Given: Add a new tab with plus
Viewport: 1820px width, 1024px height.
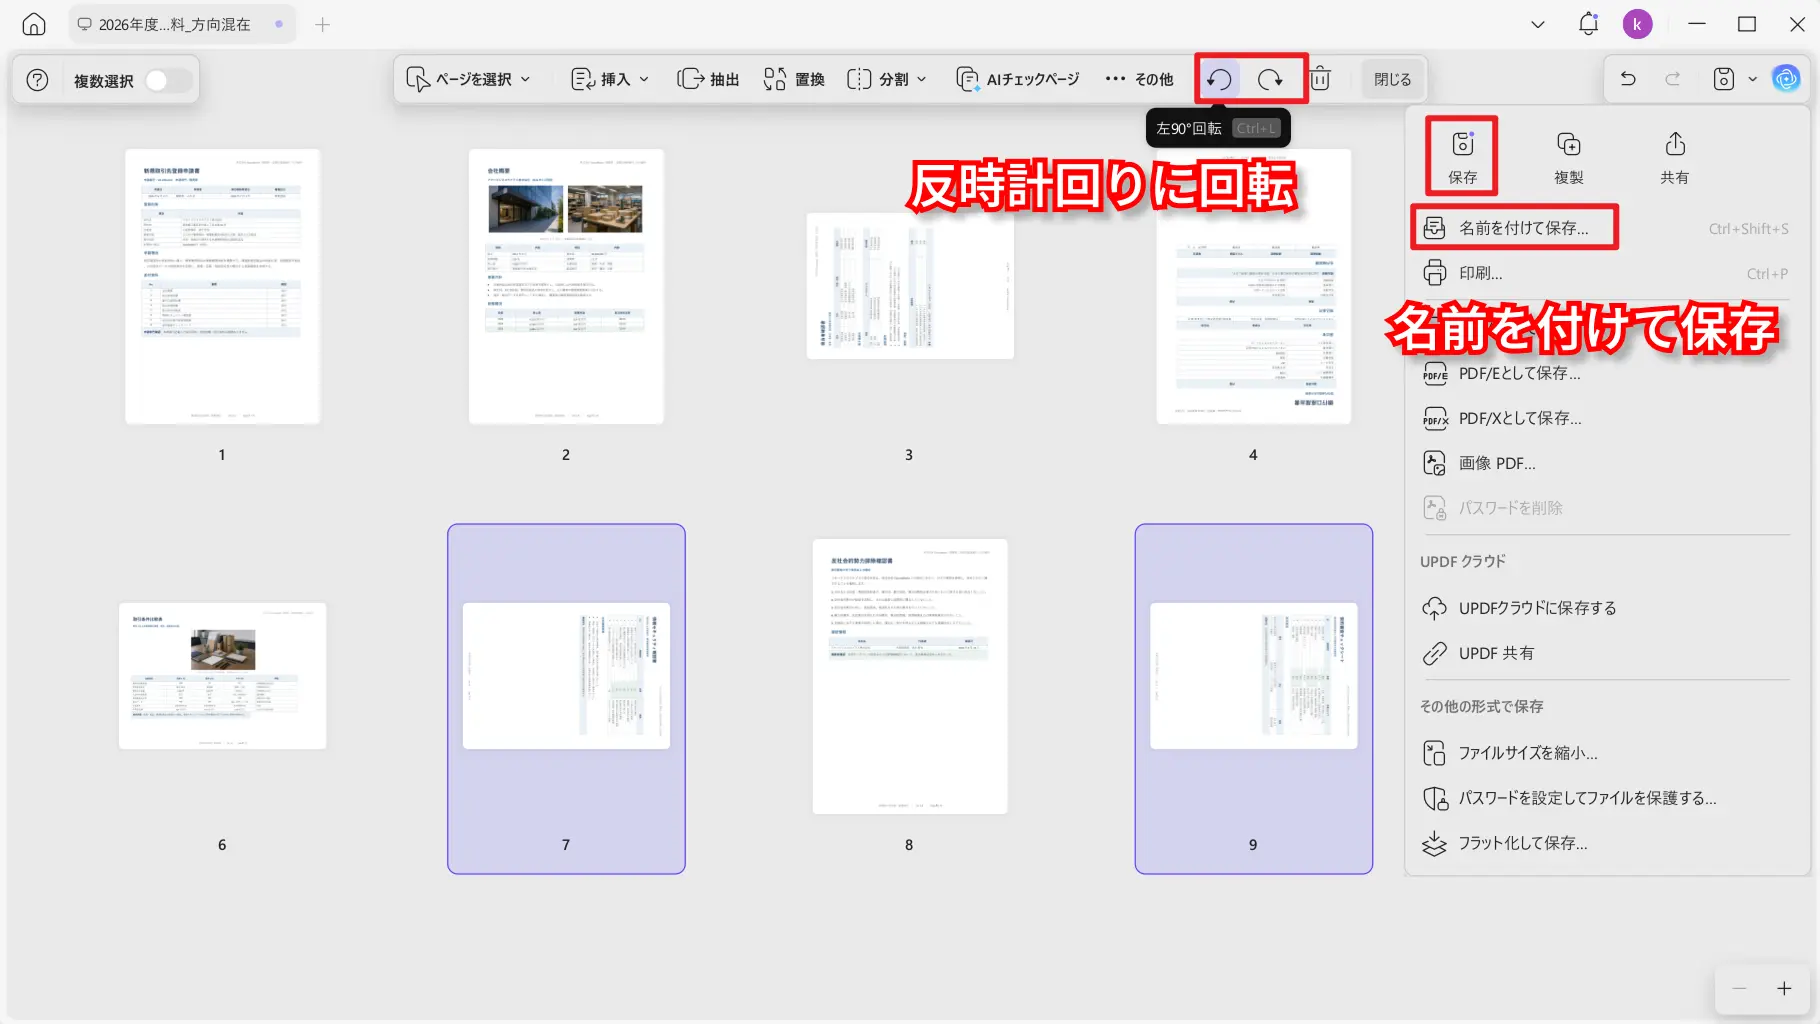Looking at the screenshot, I should [x=322, y=24].
